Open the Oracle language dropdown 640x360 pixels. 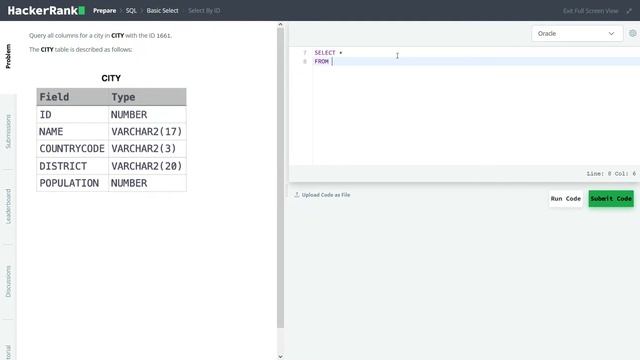click(x=577, y=33)
